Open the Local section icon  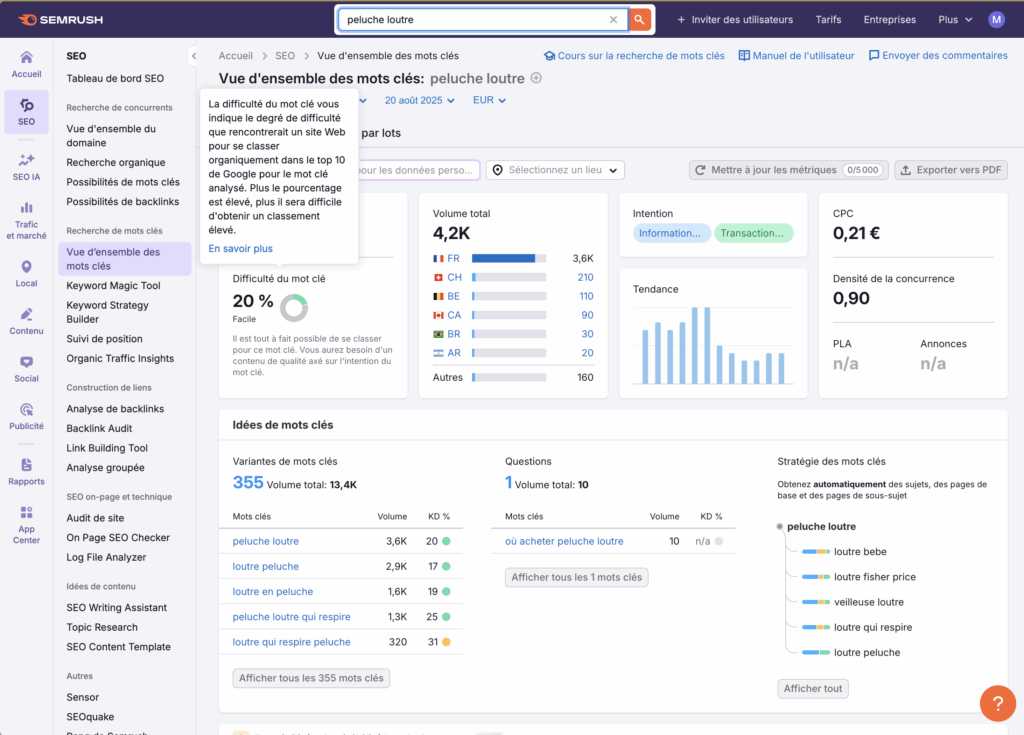[26, 274]
